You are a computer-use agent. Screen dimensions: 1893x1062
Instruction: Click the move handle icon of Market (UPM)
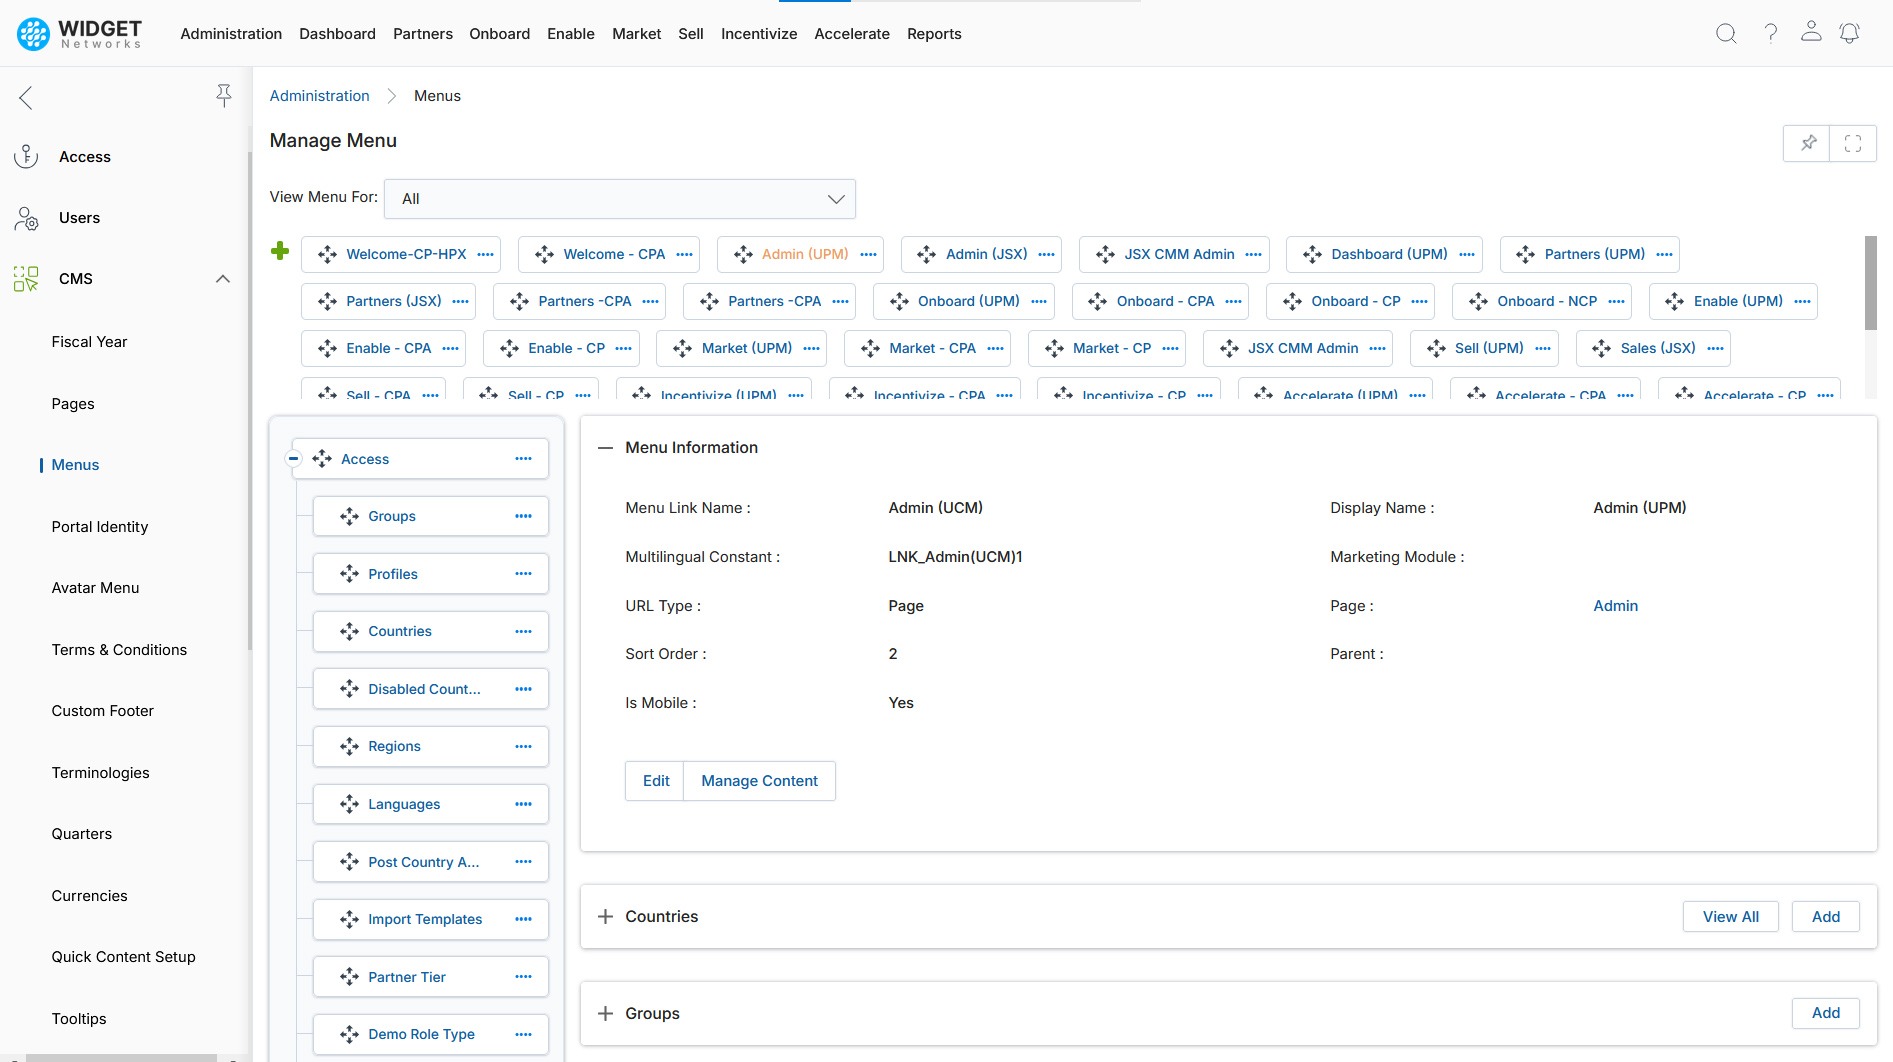coord(683,348)
